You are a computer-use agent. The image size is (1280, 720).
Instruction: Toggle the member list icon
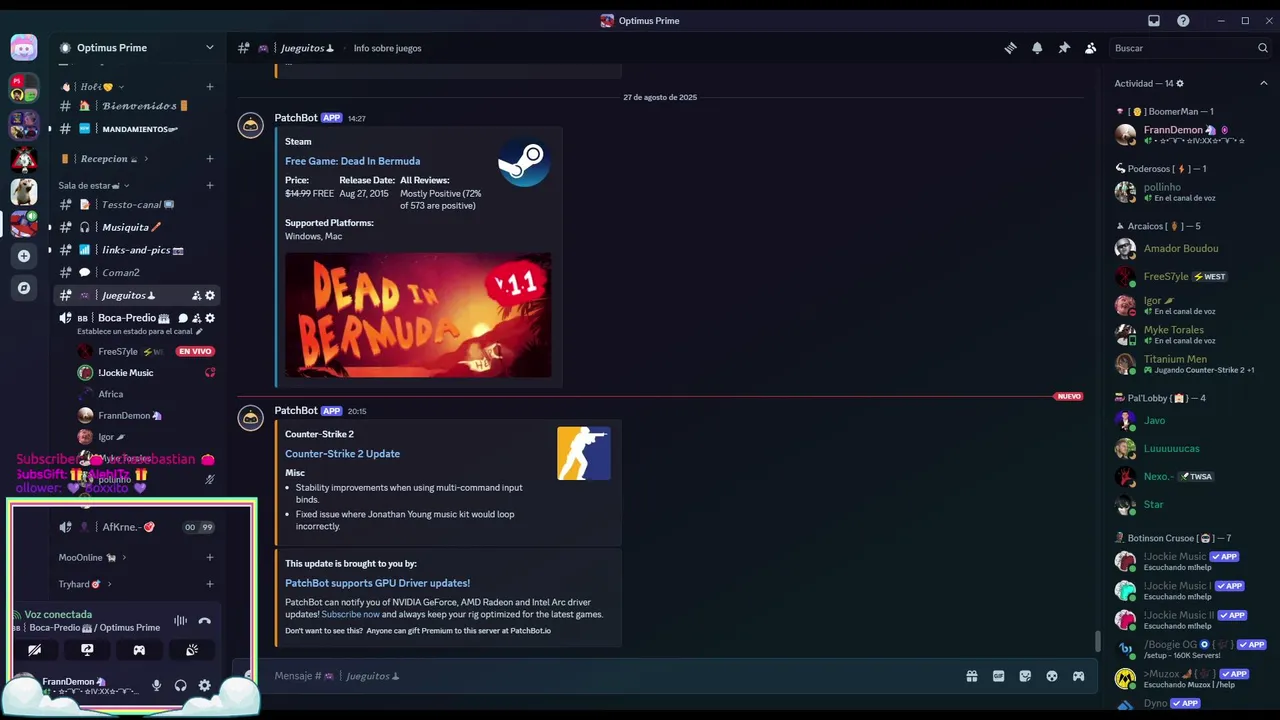[x=1090, y=48]
